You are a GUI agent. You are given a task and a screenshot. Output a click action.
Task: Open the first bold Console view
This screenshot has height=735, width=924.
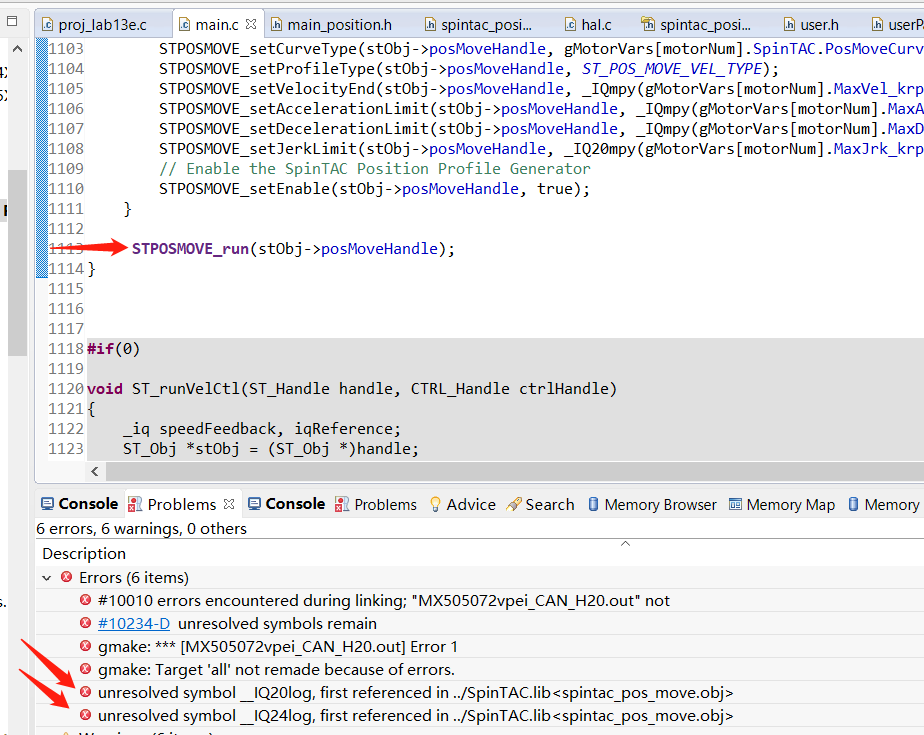click(80, 504)
